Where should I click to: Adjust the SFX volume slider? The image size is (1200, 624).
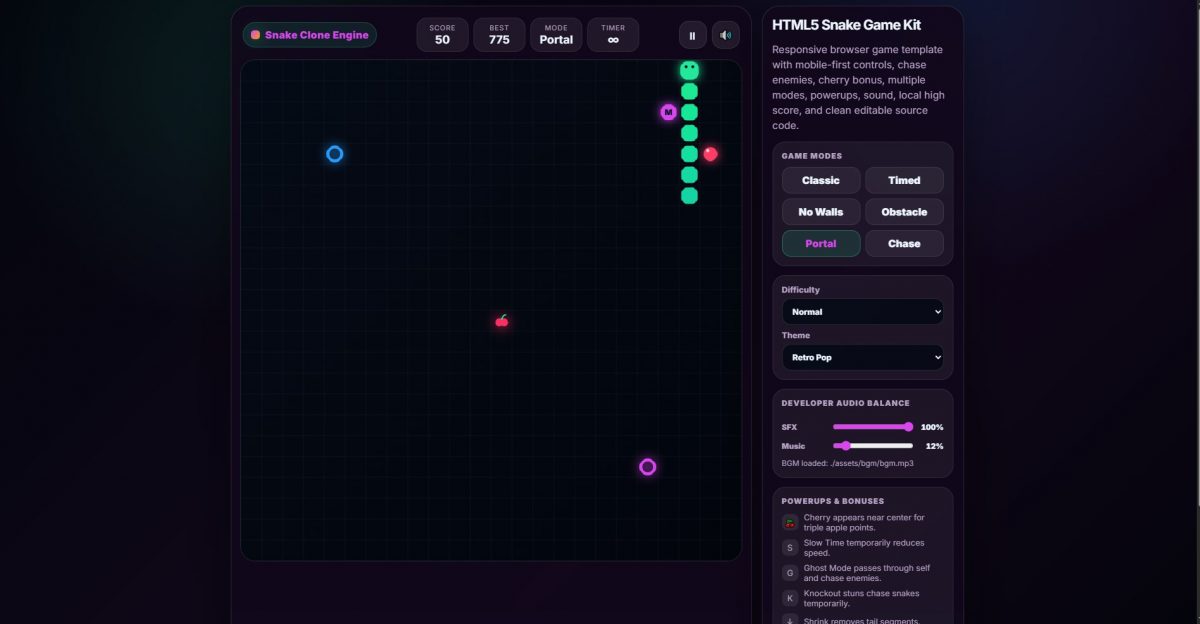873,427
